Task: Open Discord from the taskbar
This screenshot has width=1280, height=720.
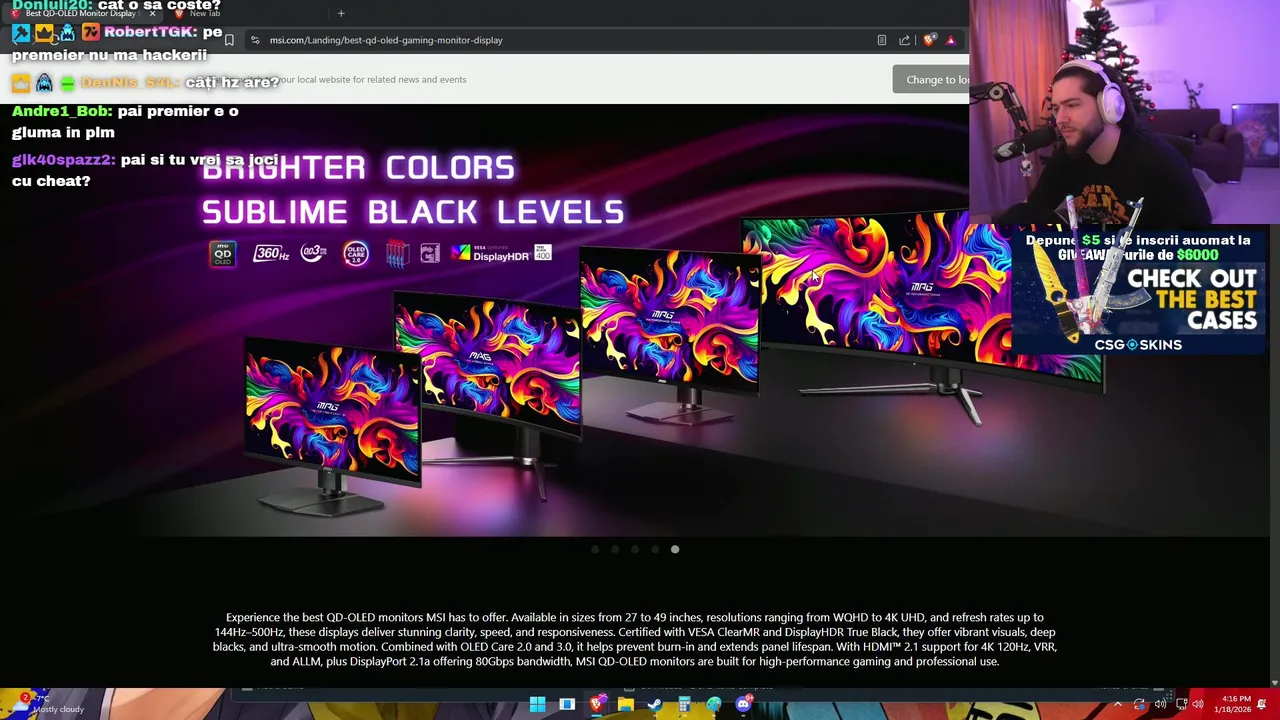Action: coord(743,705)
